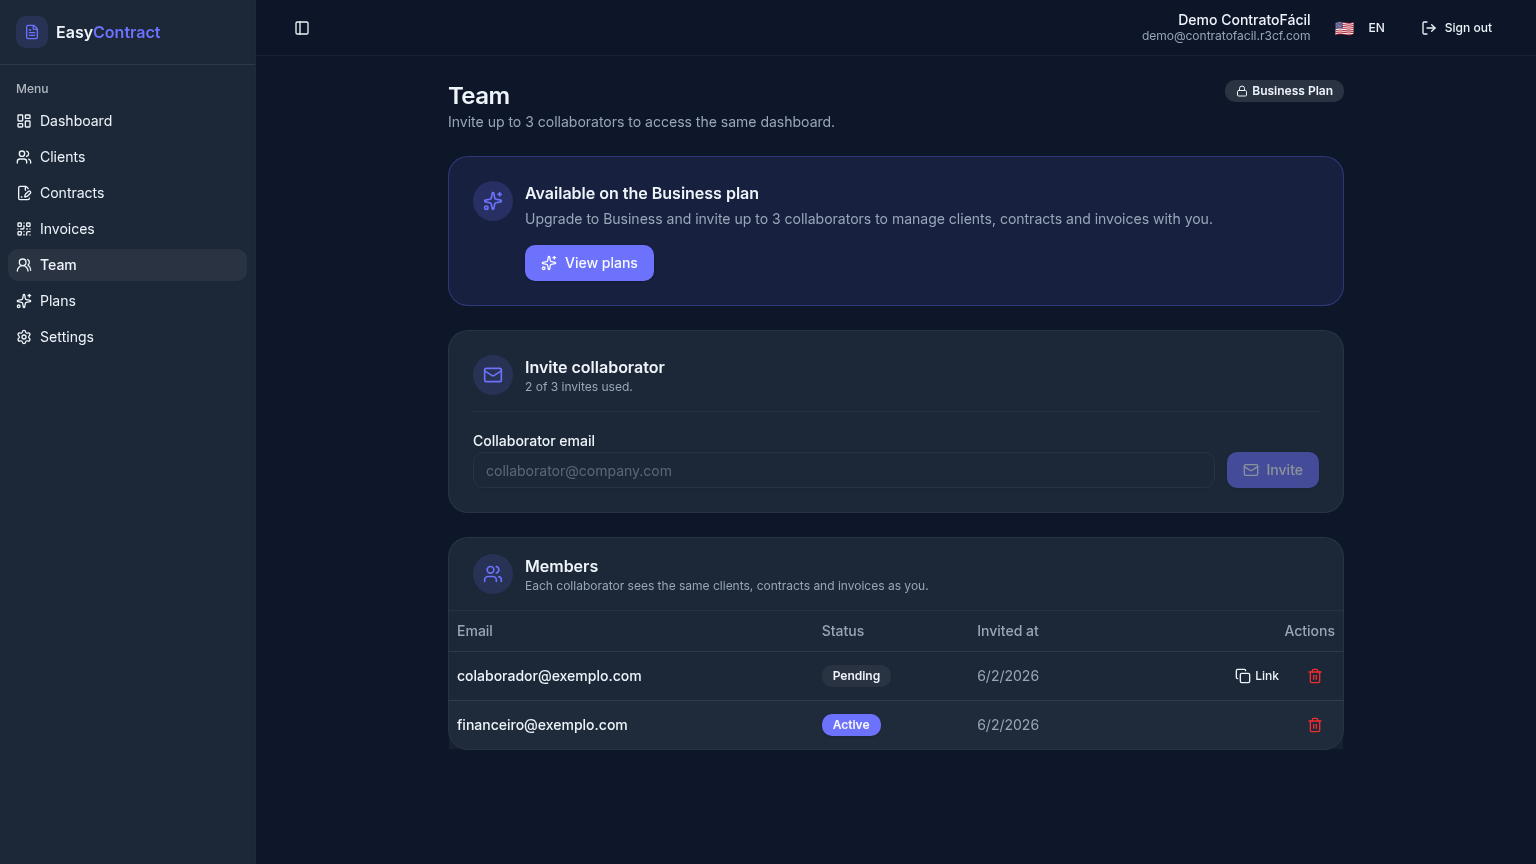The height and width of the screenshot is (864, 1536).
Task: Click the Invite button
Action: click(1272, 470)
